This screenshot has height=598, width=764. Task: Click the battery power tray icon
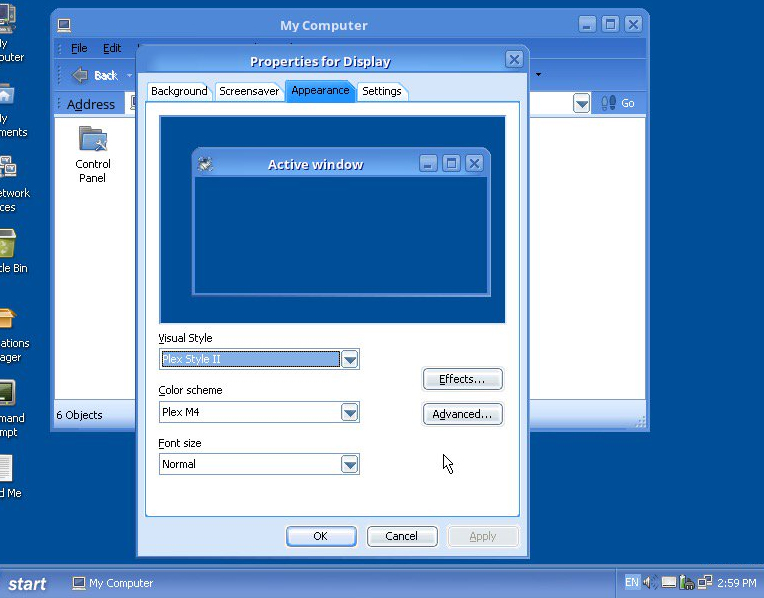[x=687, y=582]
